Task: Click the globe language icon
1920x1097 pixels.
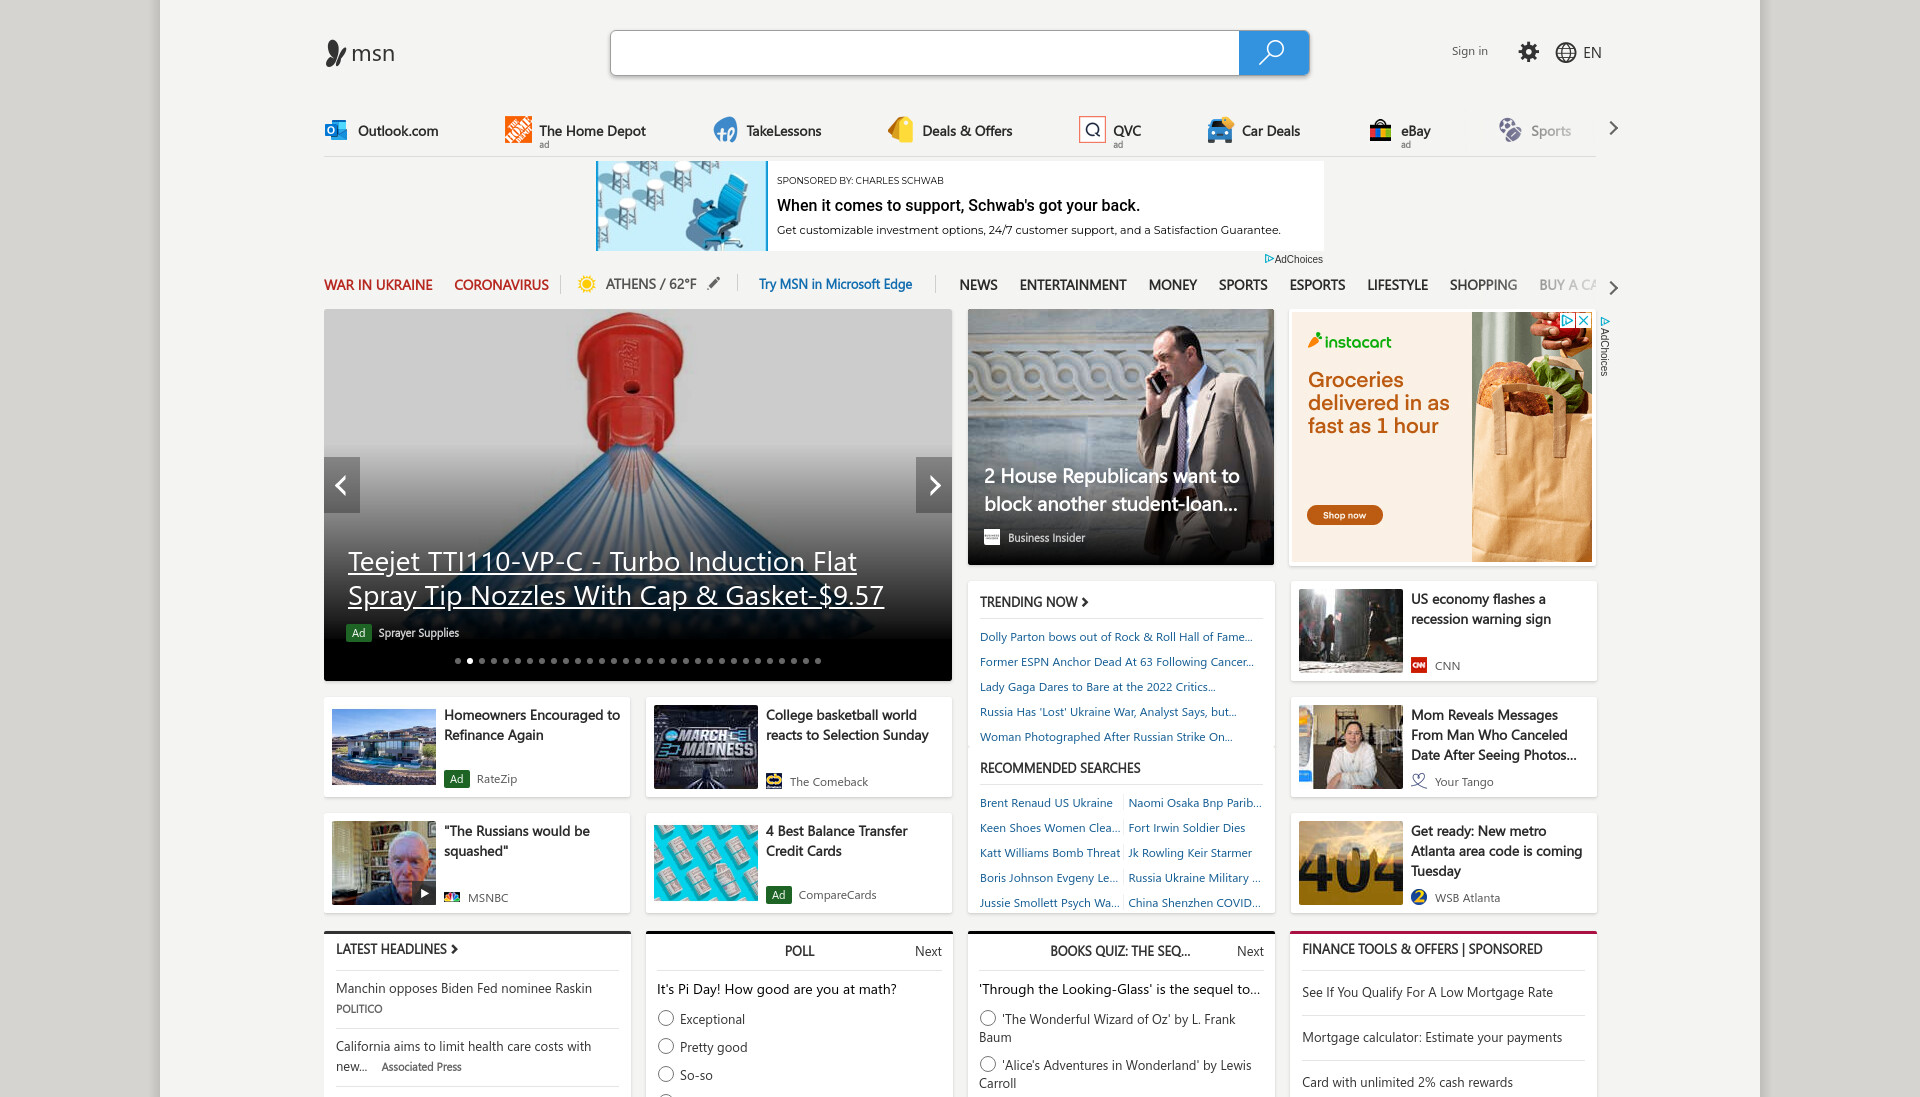Action: [x=1566, y=53]
